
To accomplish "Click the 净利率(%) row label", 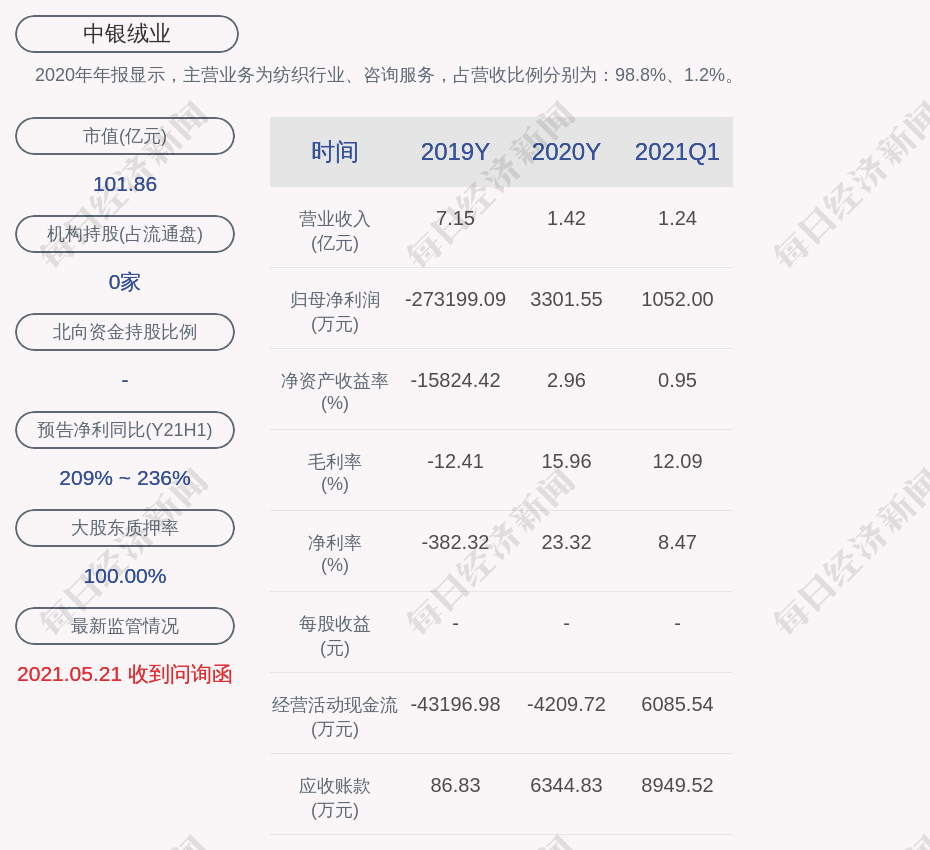I will 335,554.
